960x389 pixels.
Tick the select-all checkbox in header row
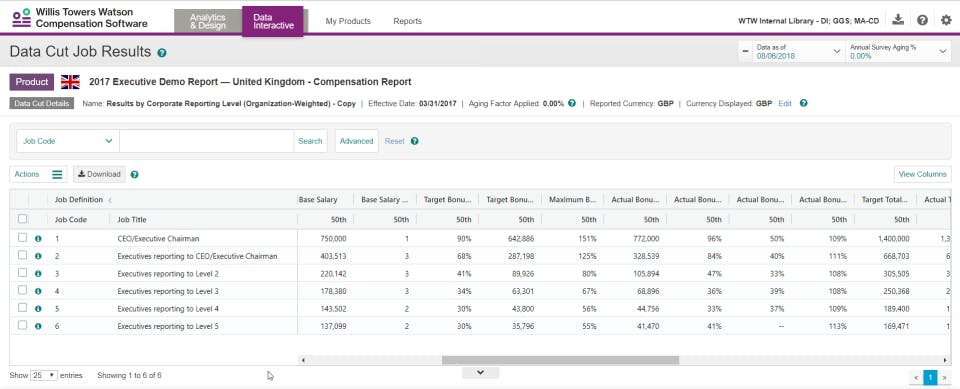pos(23,219)
